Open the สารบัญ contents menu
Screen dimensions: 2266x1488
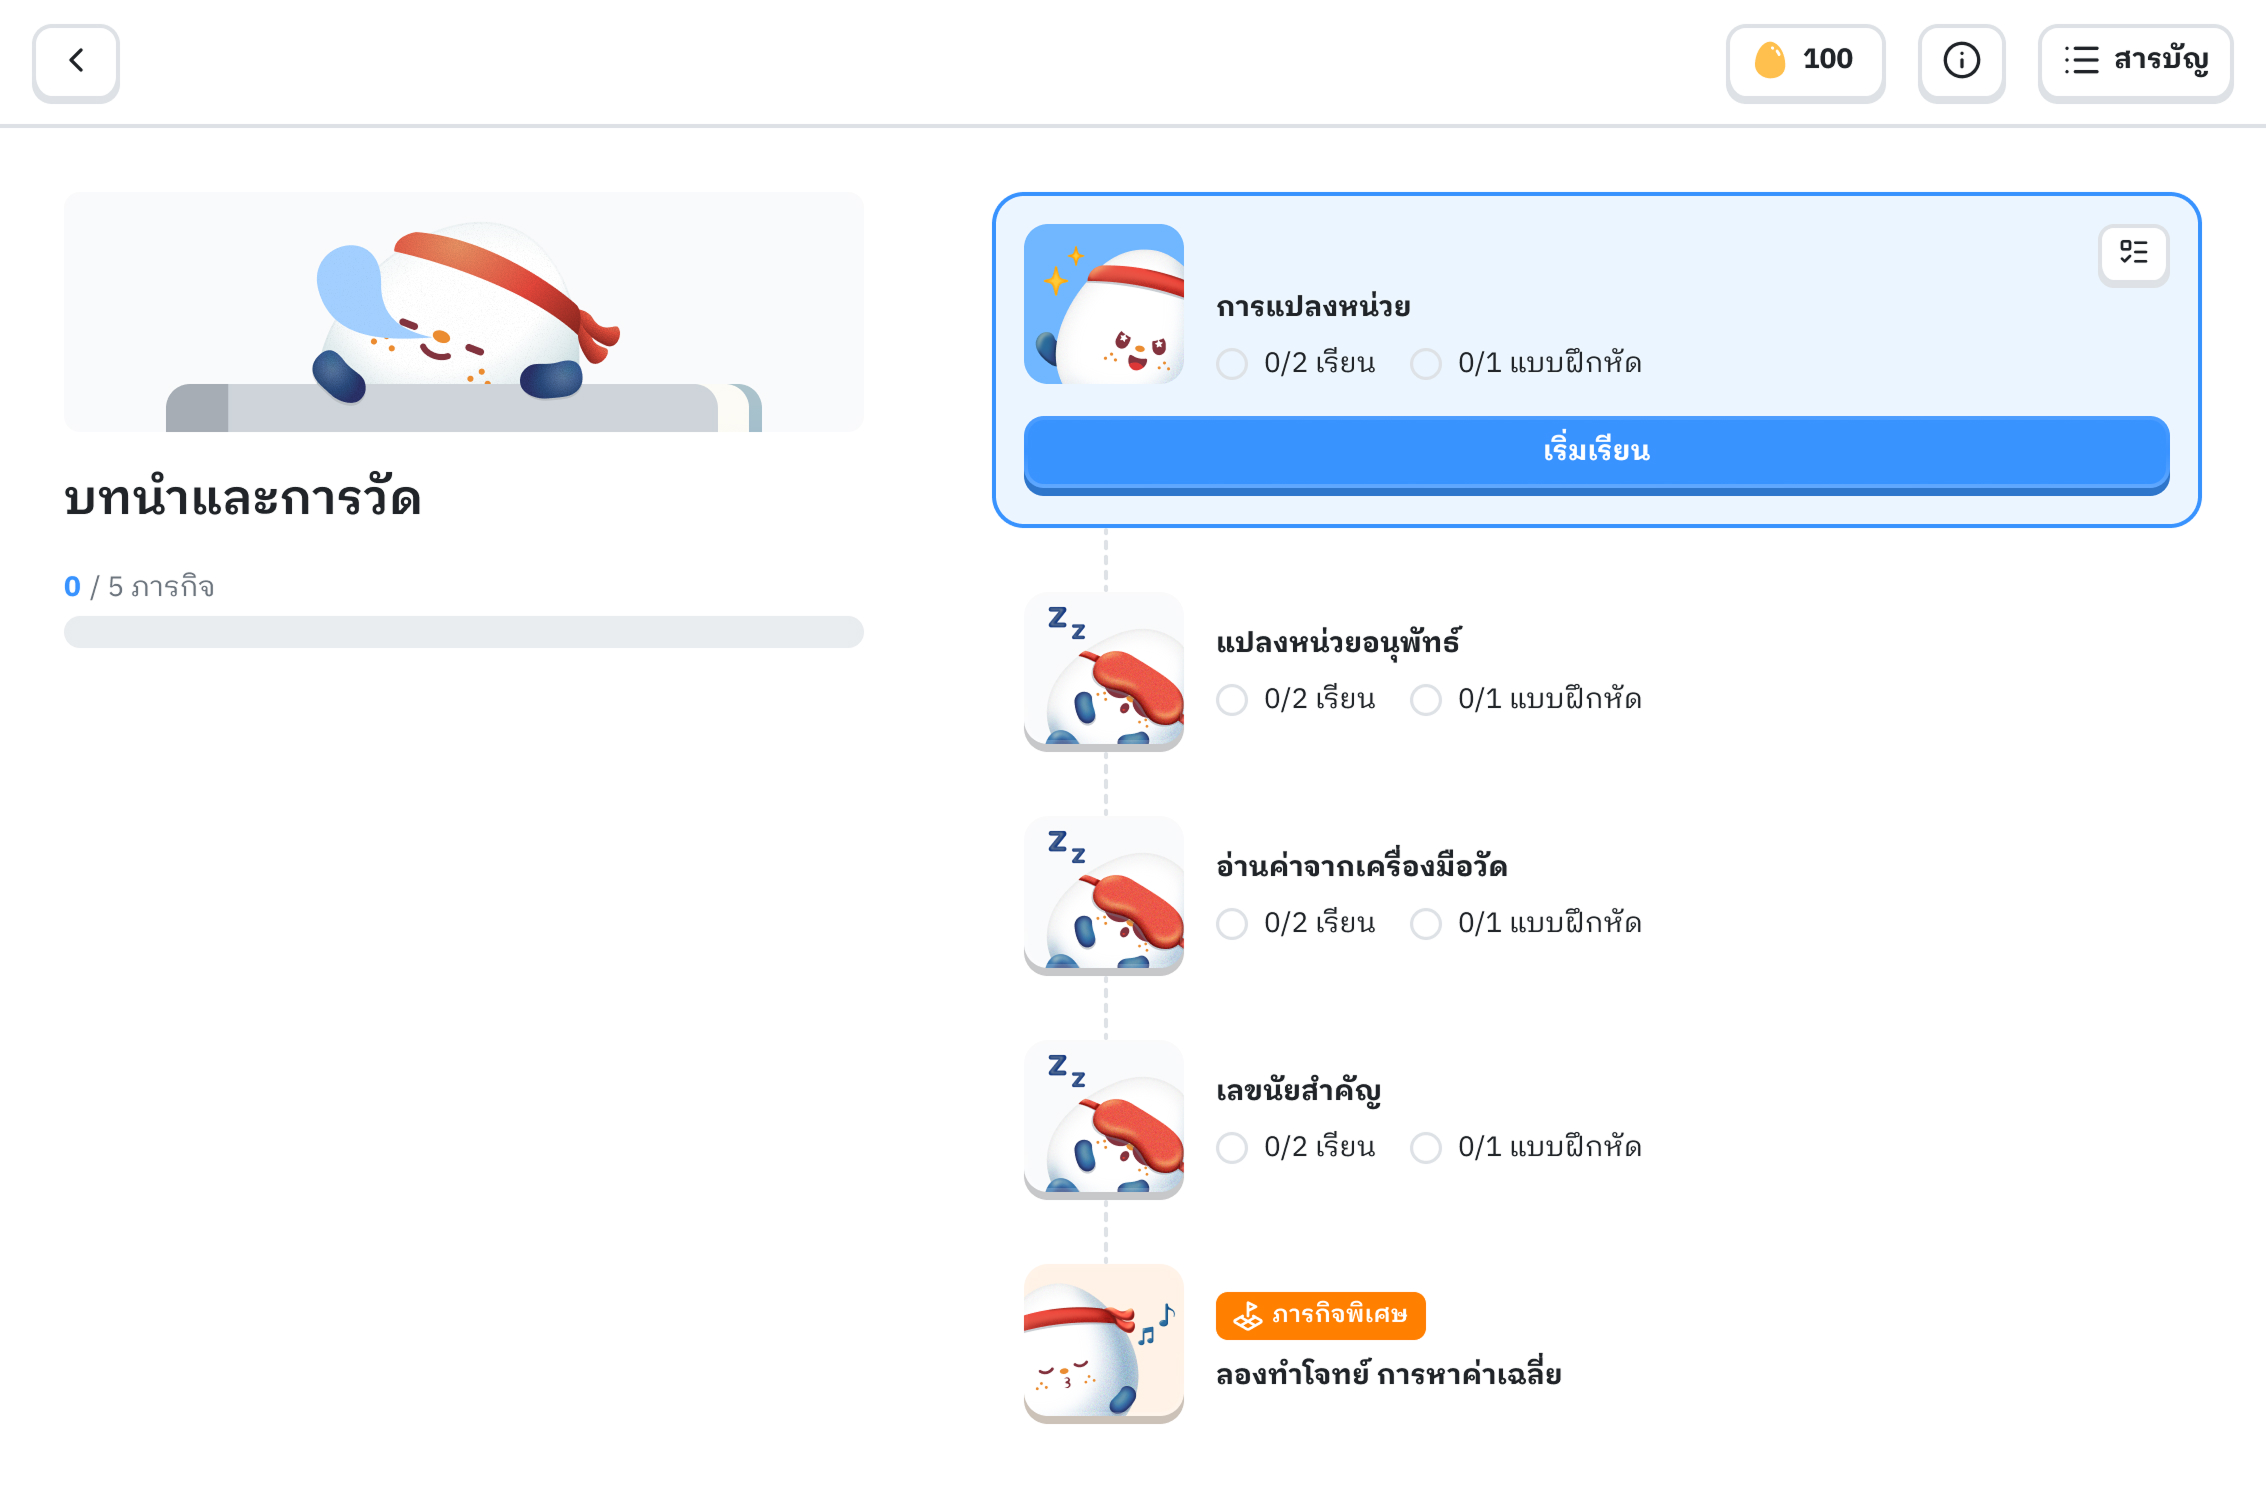(2135, 62)
